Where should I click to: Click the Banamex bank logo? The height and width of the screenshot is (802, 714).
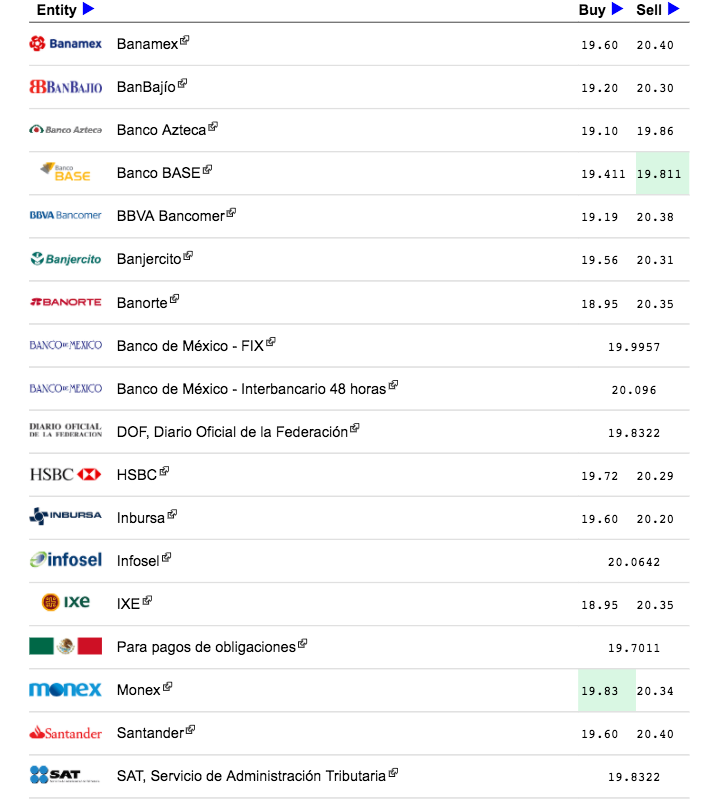tap(66, 44)
